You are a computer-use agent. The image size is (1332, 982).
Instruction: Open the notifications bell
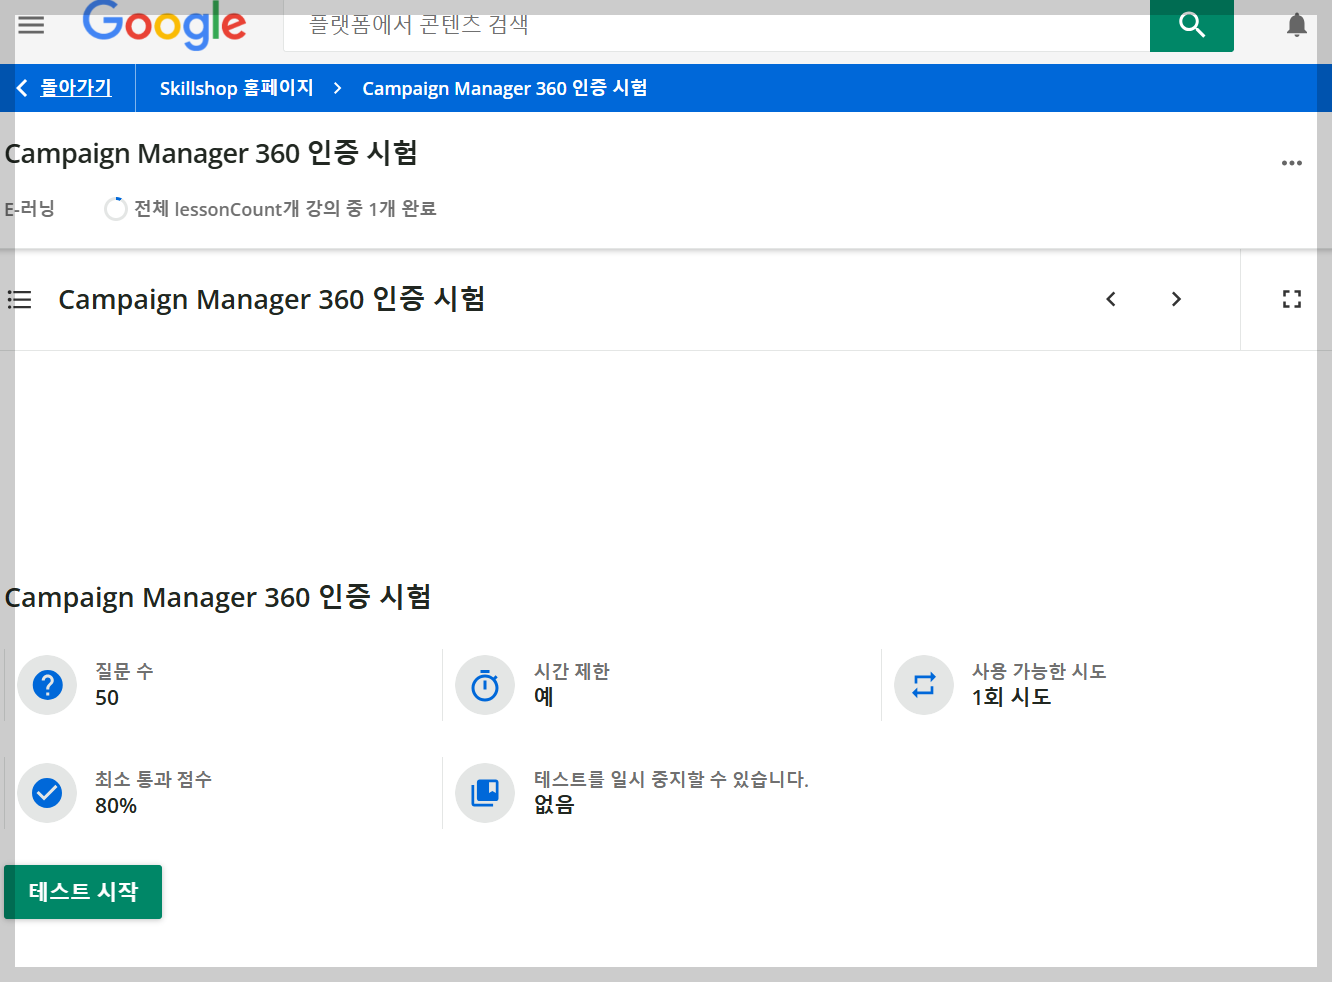(x=1297, y=25)
